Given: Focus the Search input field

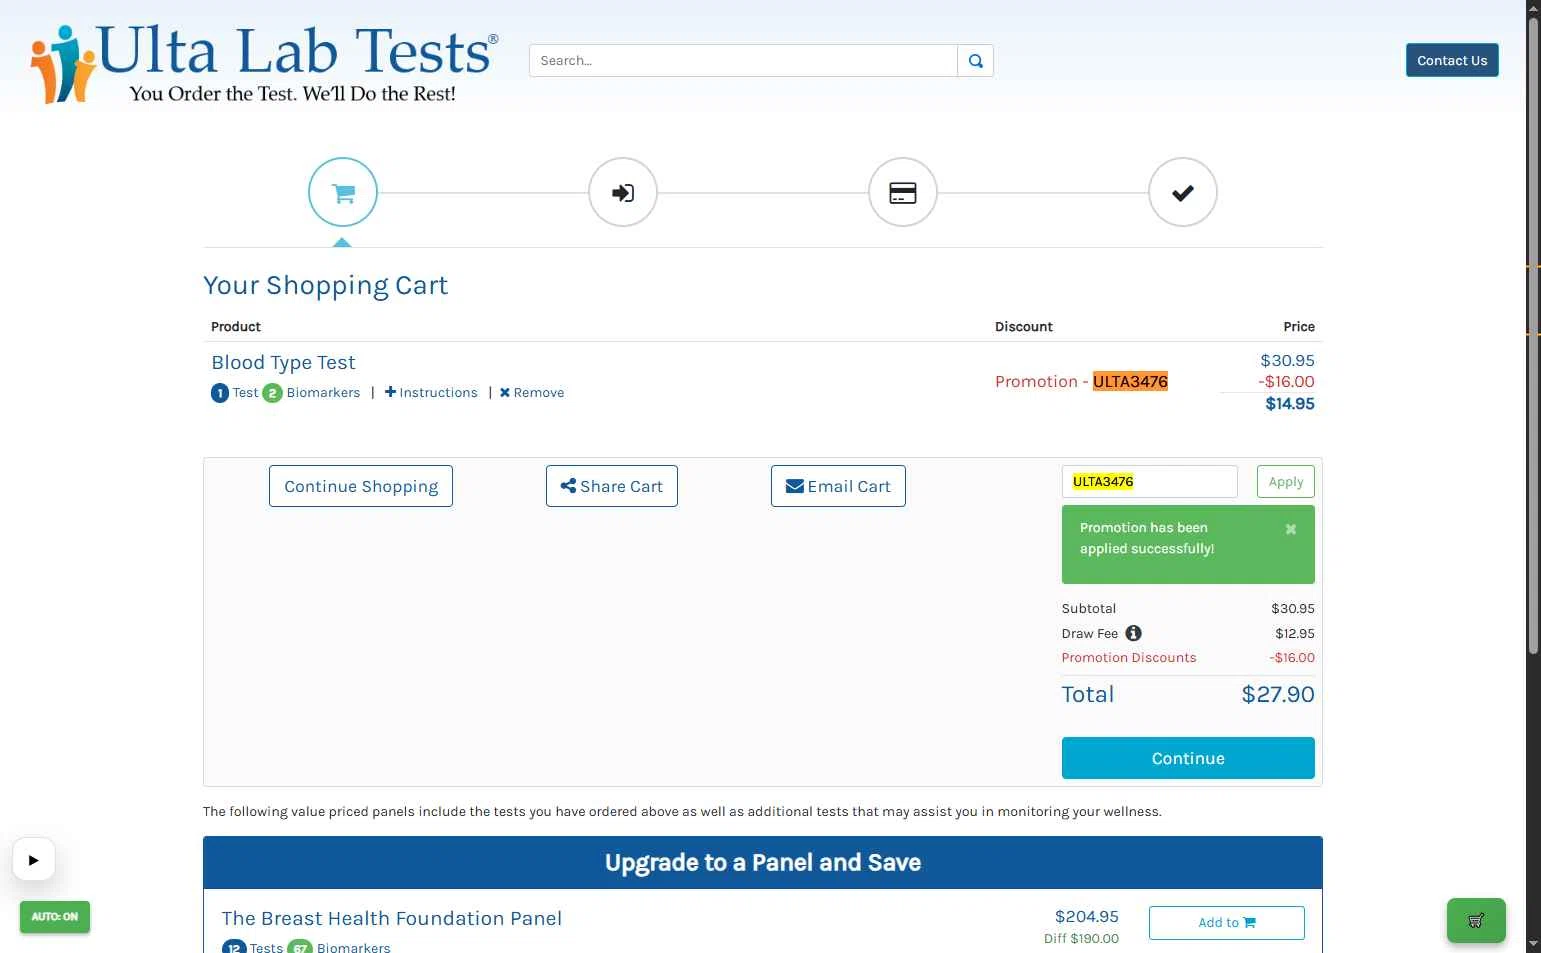Looking at the screenshot, I should coord(743,61).
